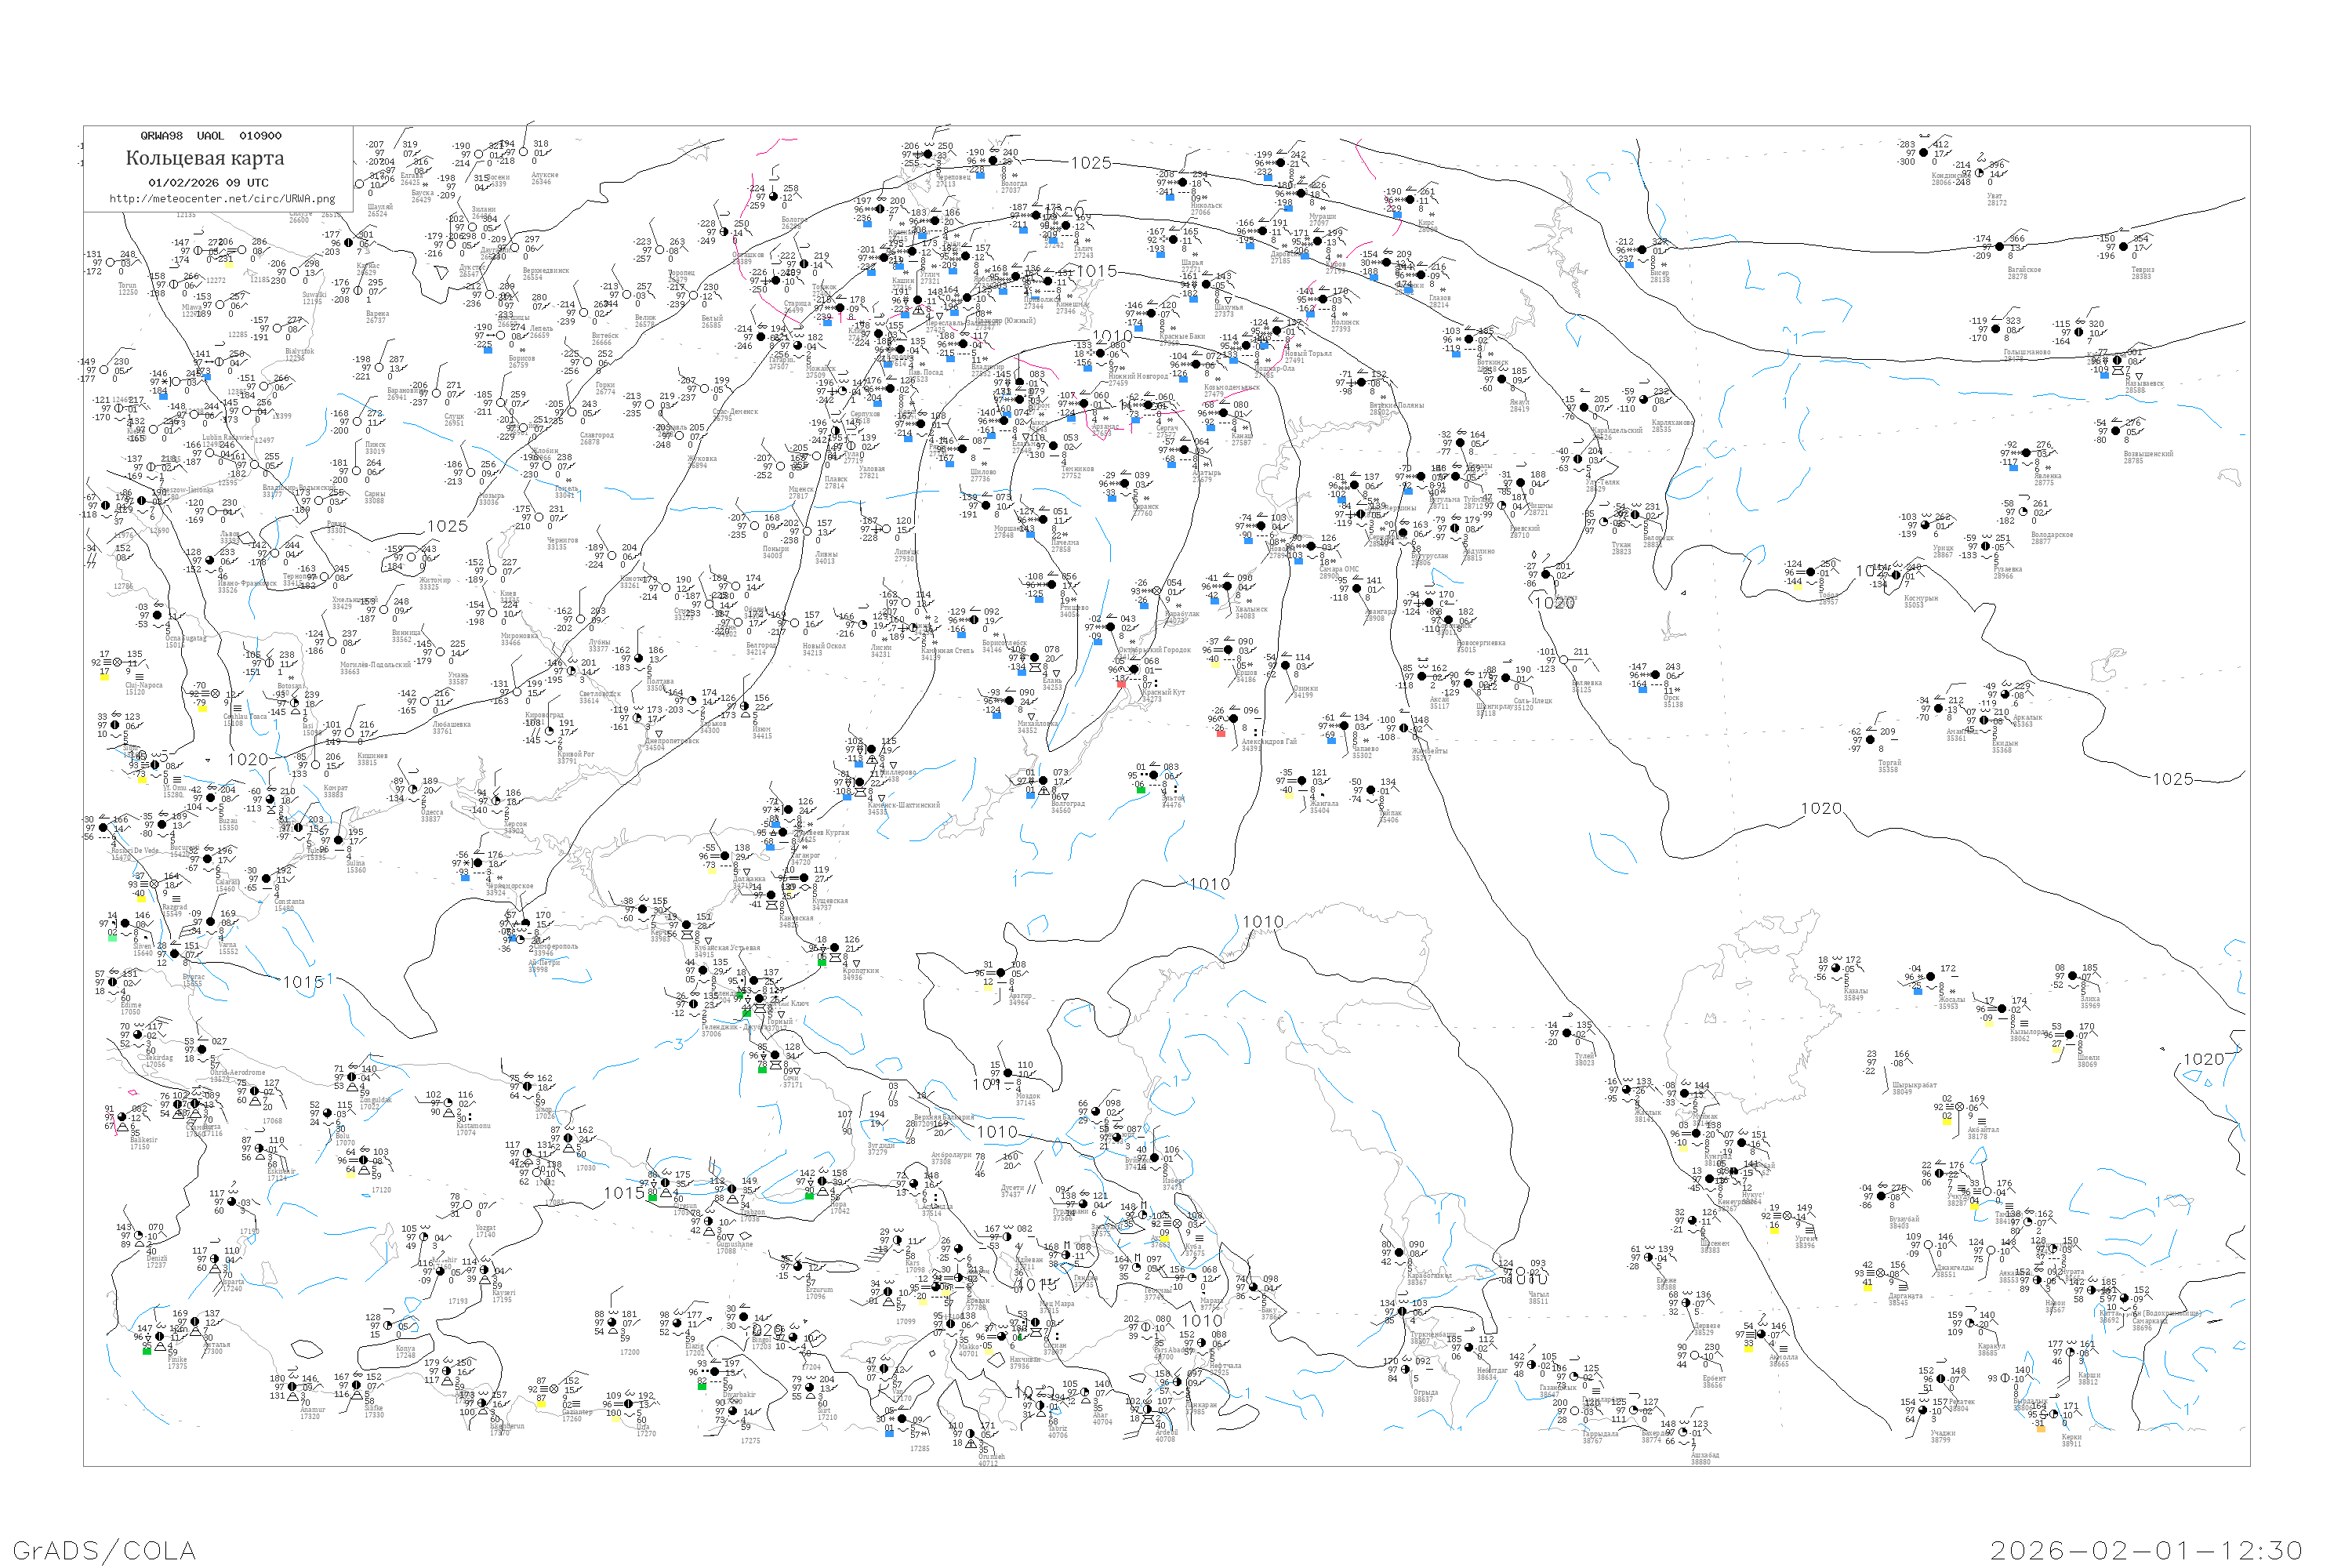Click the 01/02/2026 09 UTC date label

208,183
